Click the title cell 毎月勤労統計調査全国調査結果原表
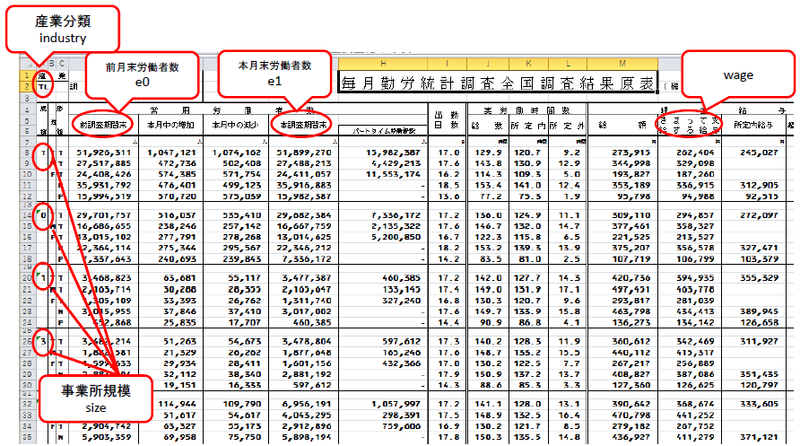Screen dimensions: 800x446 pos(497,83)
